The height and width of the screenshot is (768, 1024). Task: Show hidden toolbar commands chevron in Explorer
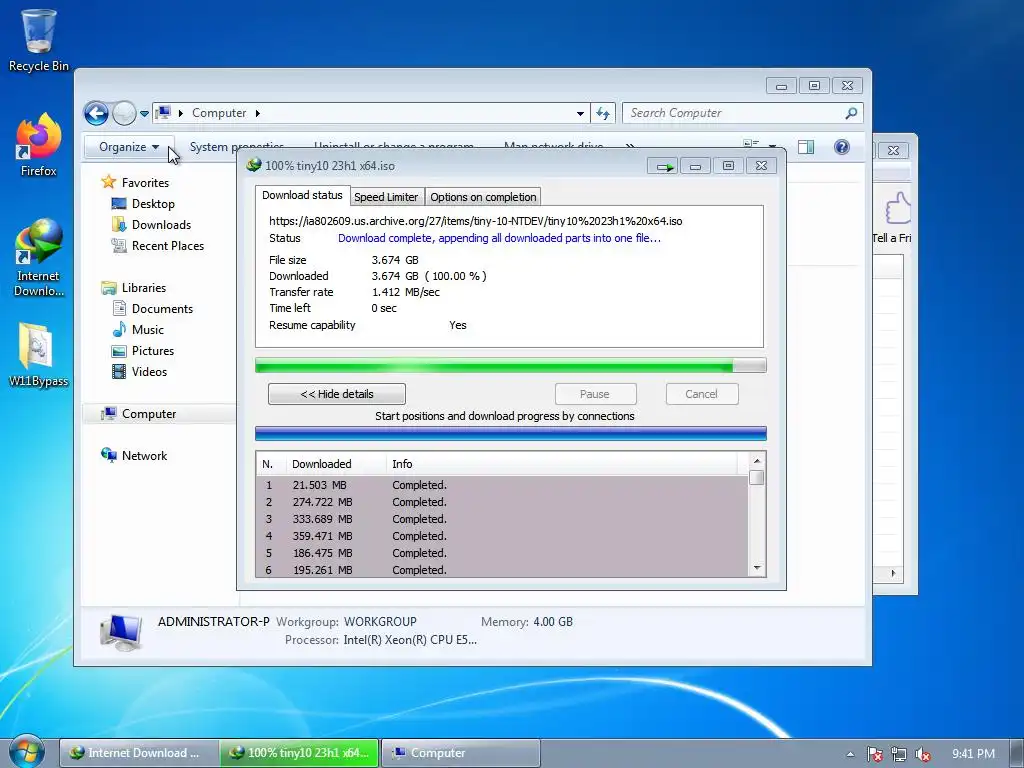630,146
